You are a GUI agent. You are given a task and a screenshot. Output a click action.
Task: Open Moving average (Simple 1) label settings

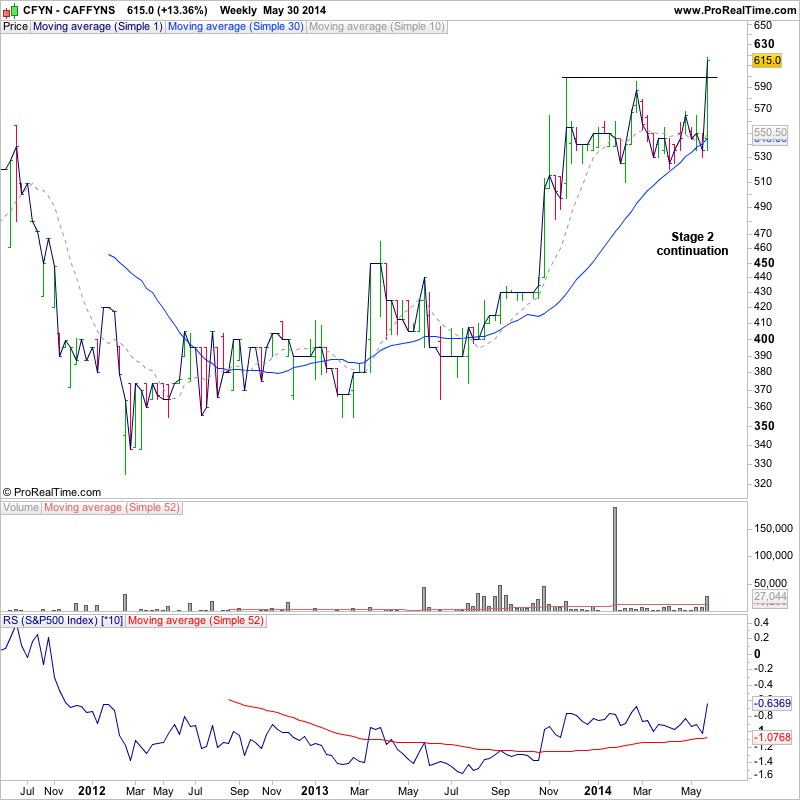98,27
